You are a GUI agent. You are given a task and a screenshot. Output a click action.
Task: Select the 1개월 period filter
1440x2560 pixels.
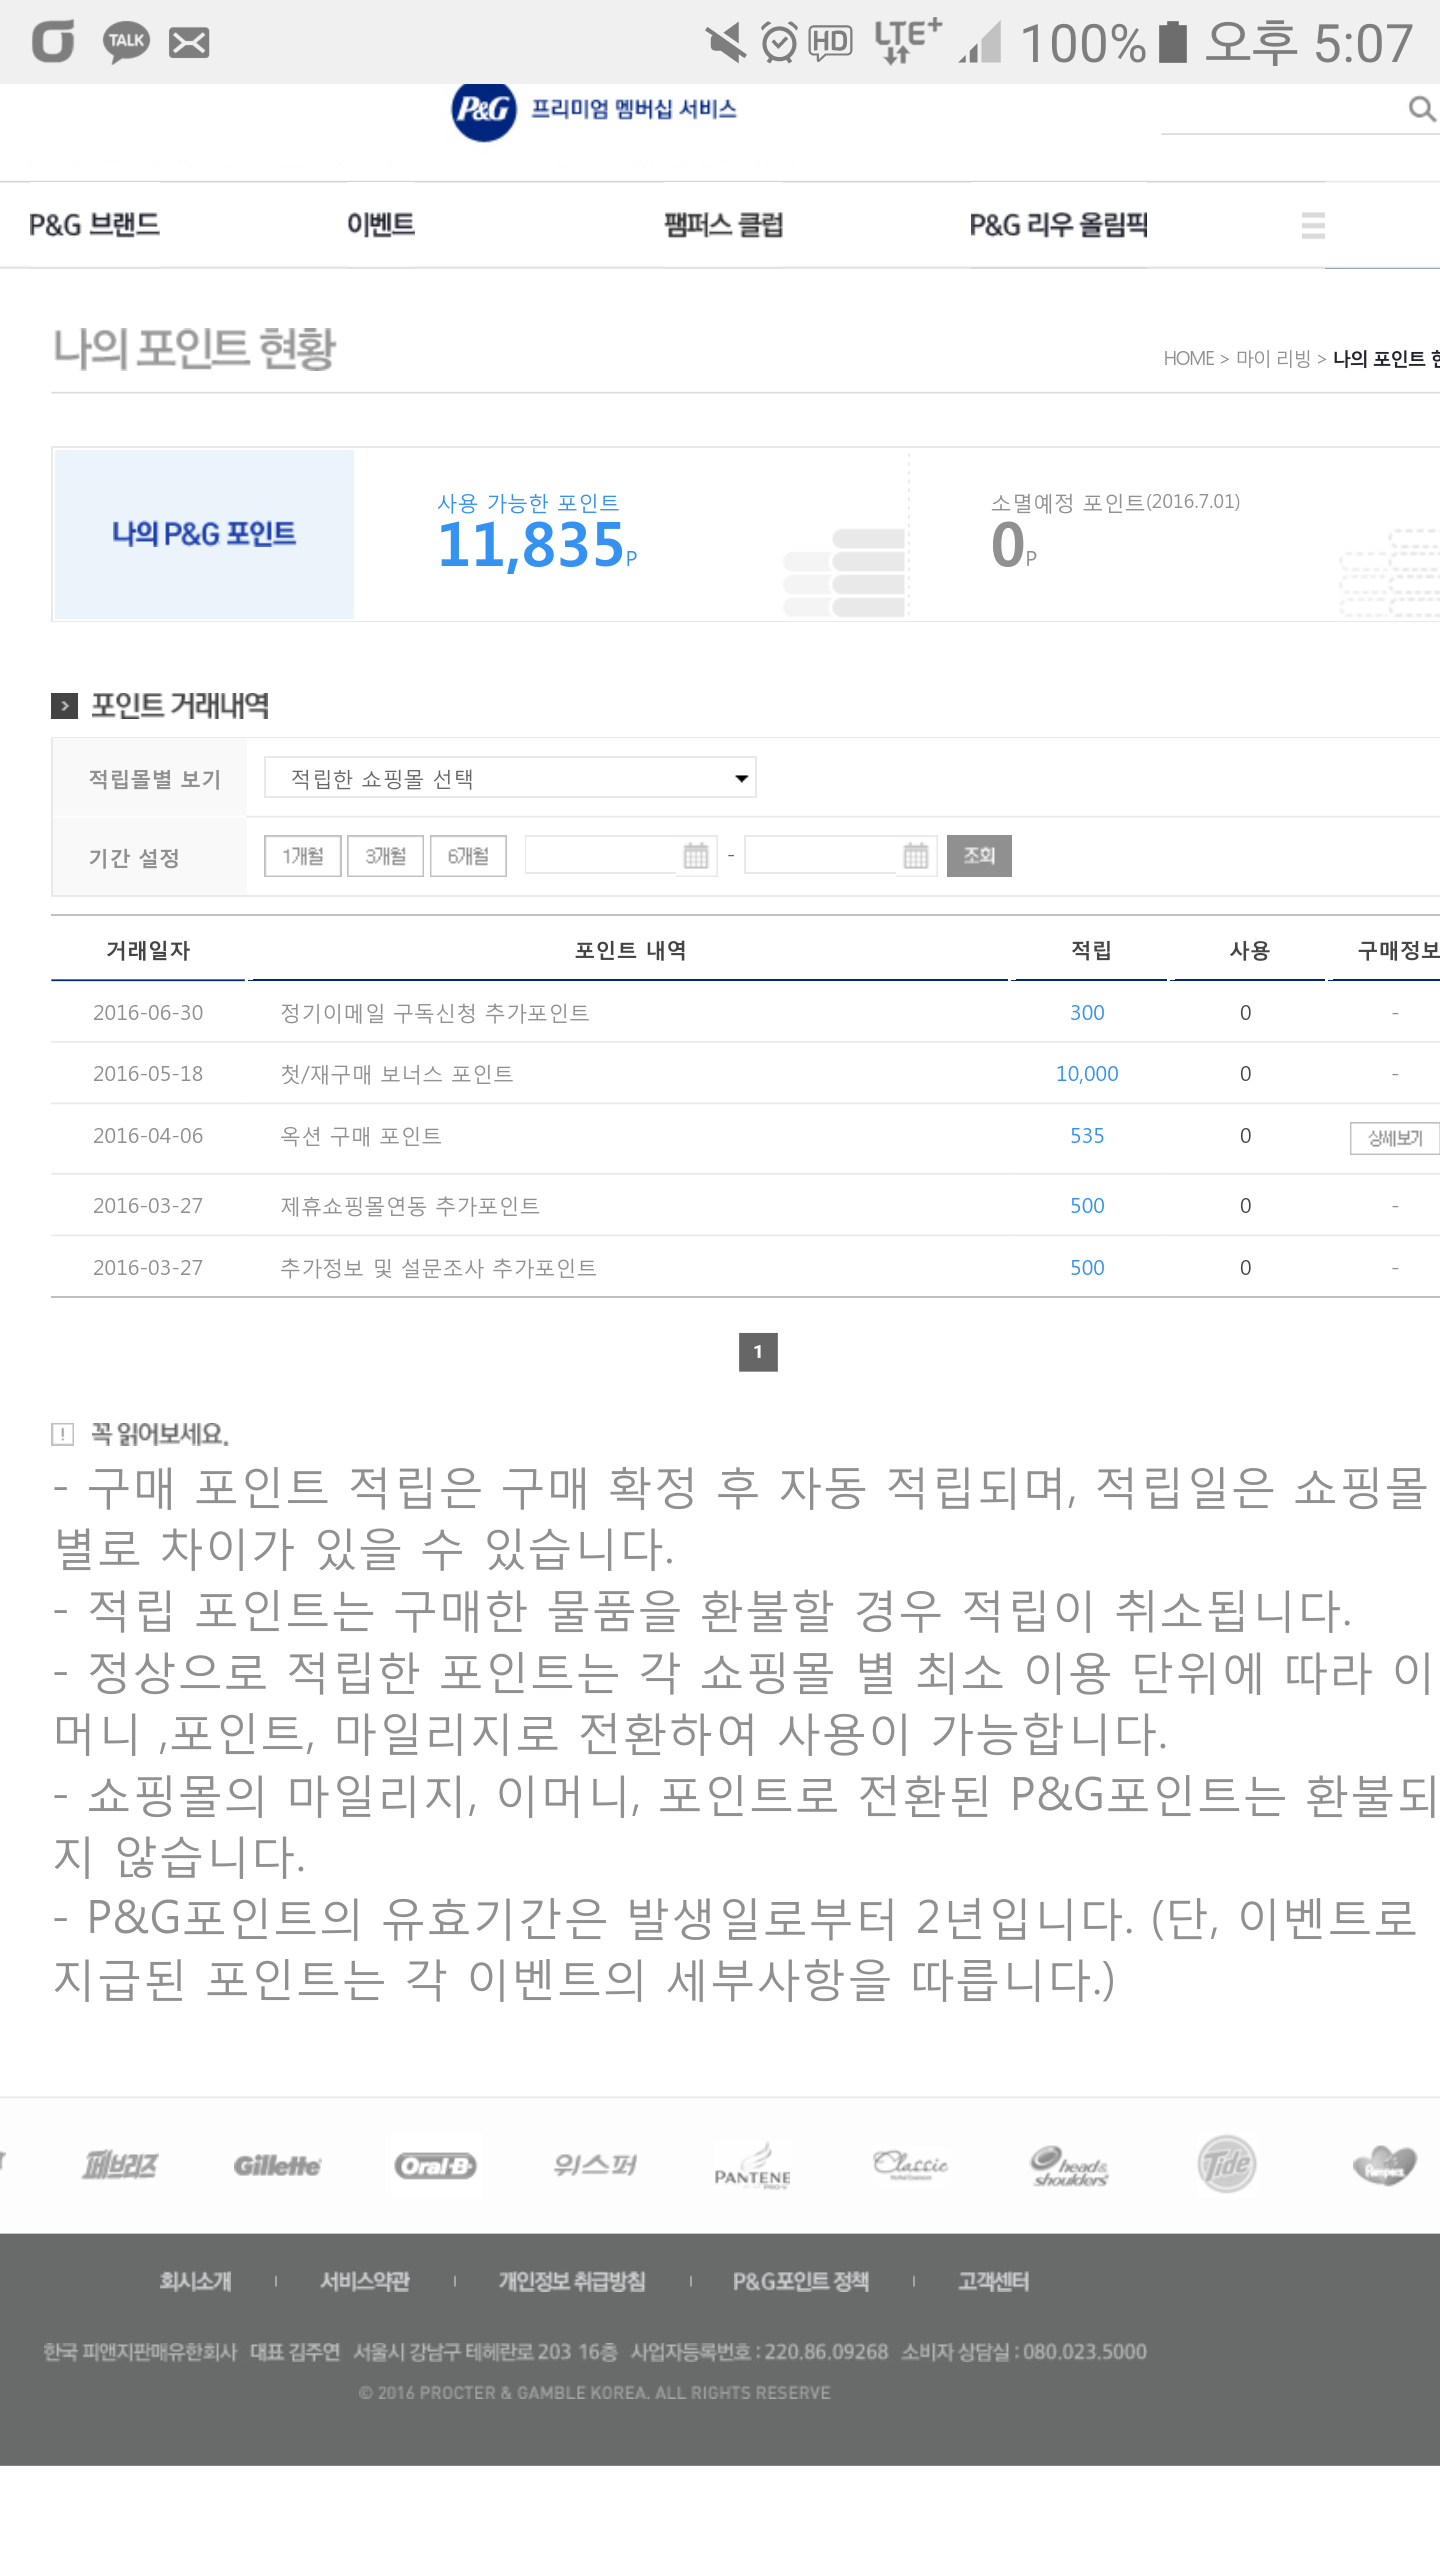pos(302,856)
